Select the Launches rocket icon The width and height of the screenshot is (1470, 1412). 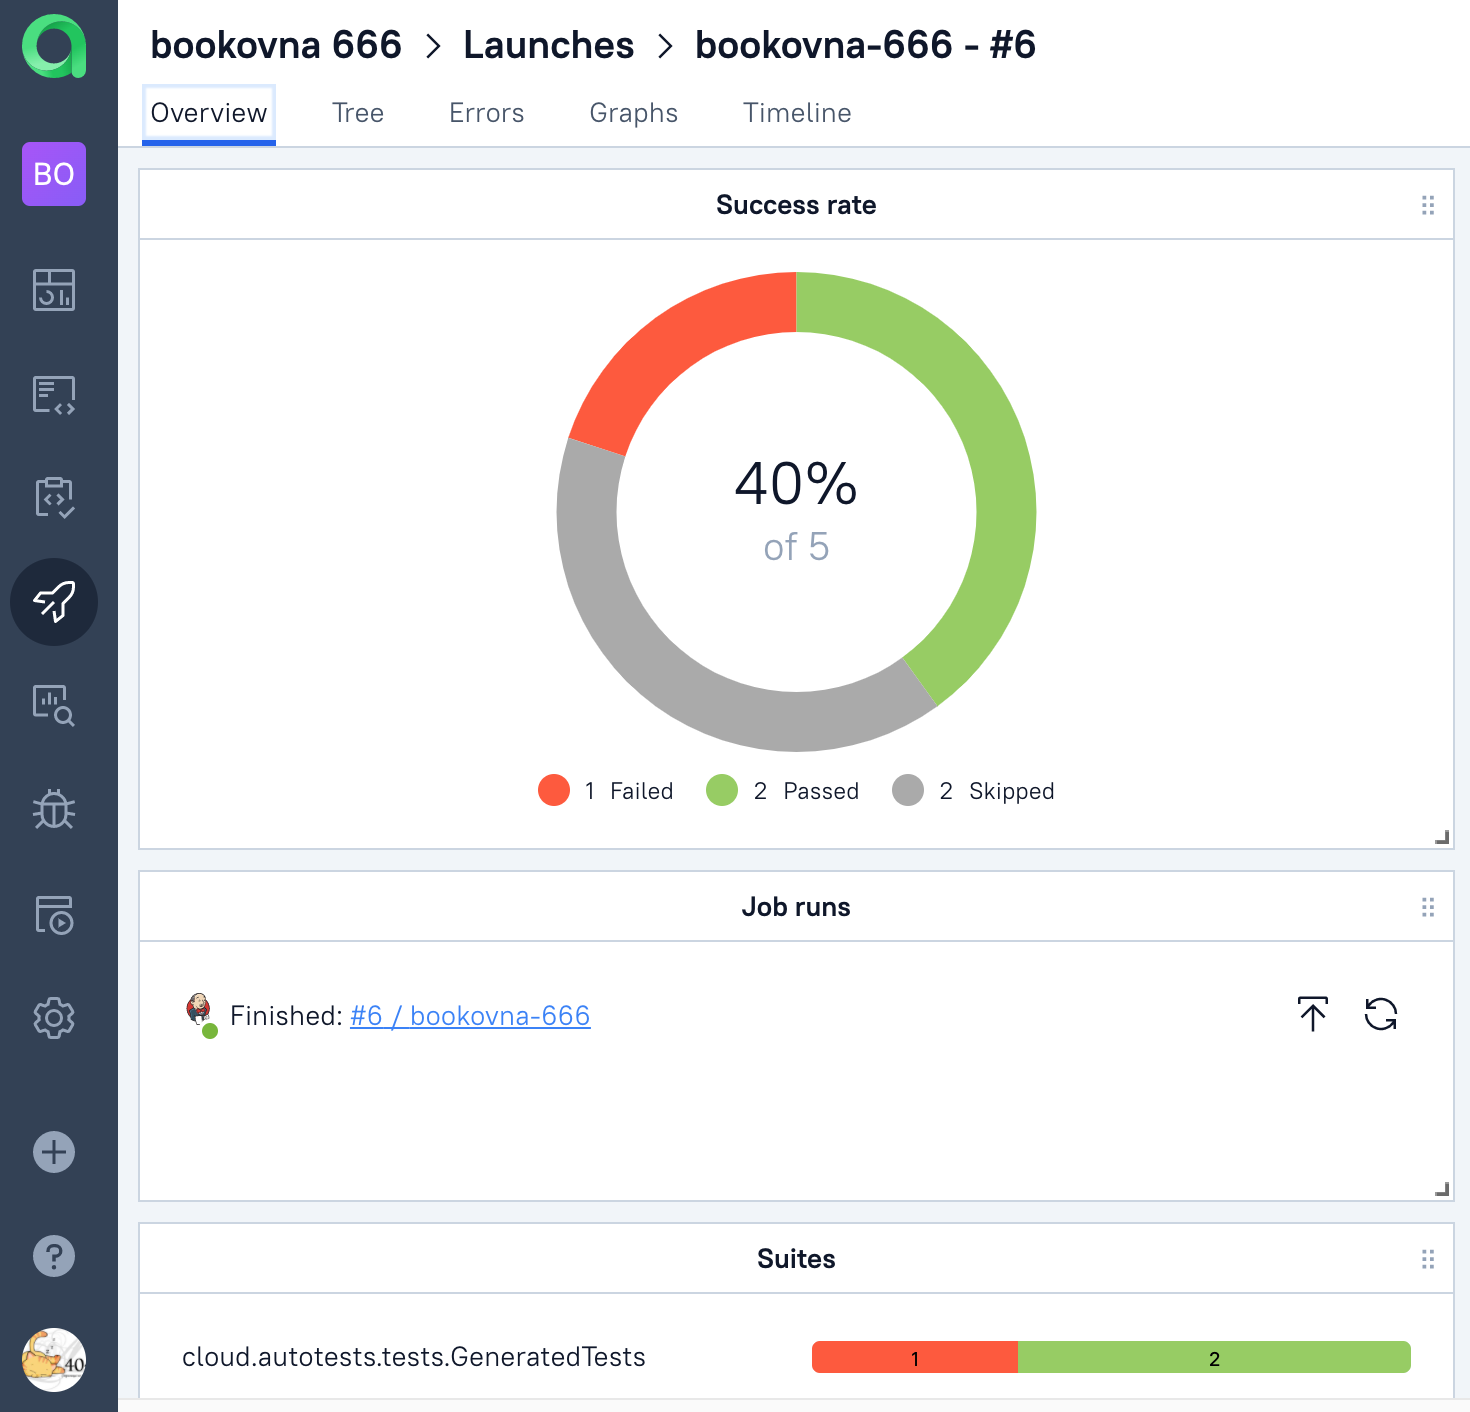pyautogui.click(x=54, y=602)
